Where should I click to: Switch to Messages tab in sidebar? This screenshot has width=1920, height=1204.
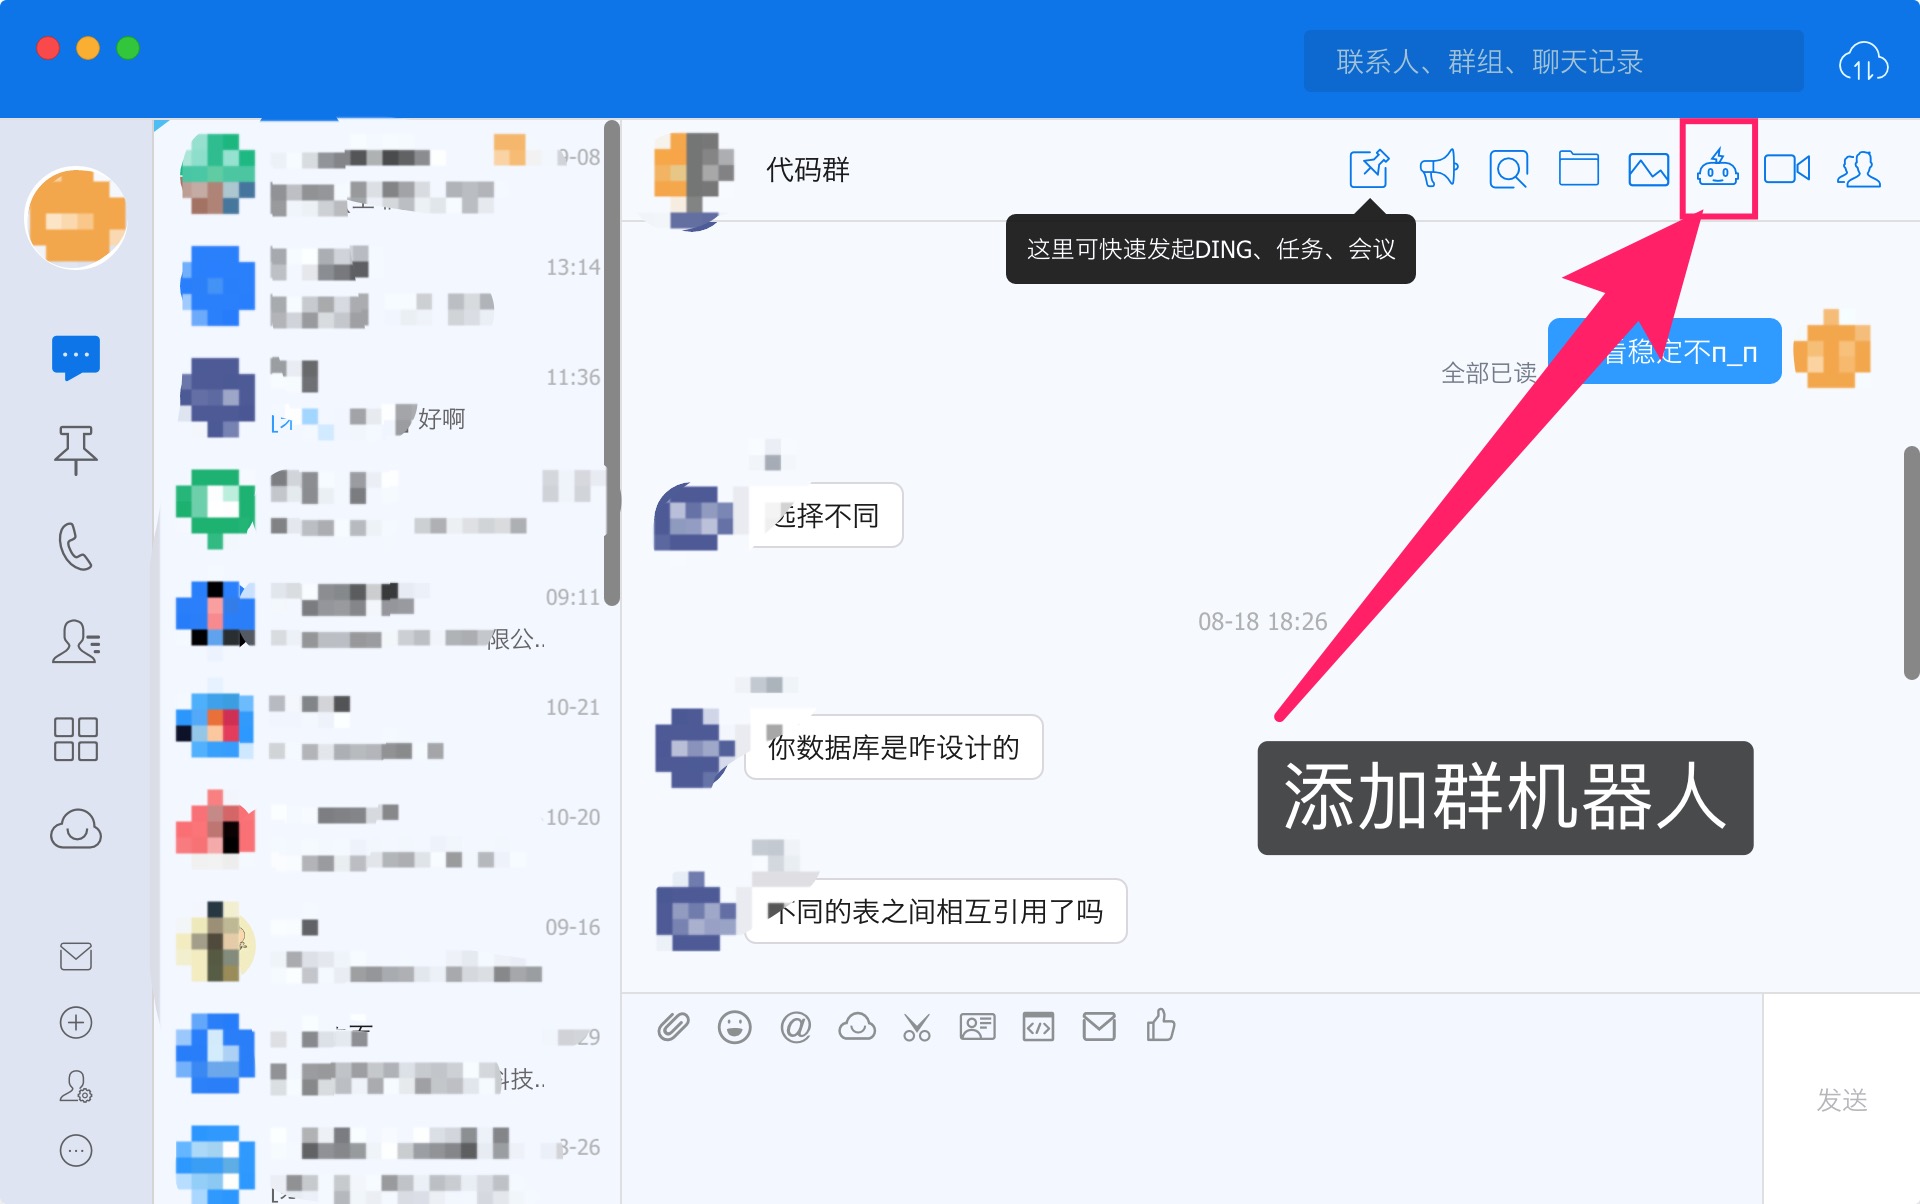tap(76, 356)
